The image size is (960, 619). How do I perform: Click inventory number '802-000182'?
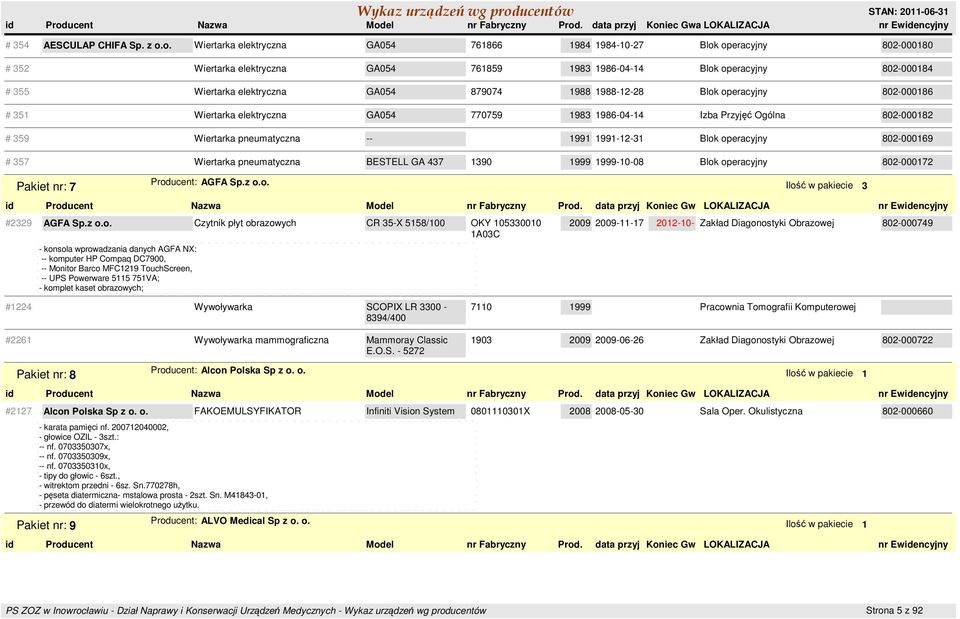907,115
